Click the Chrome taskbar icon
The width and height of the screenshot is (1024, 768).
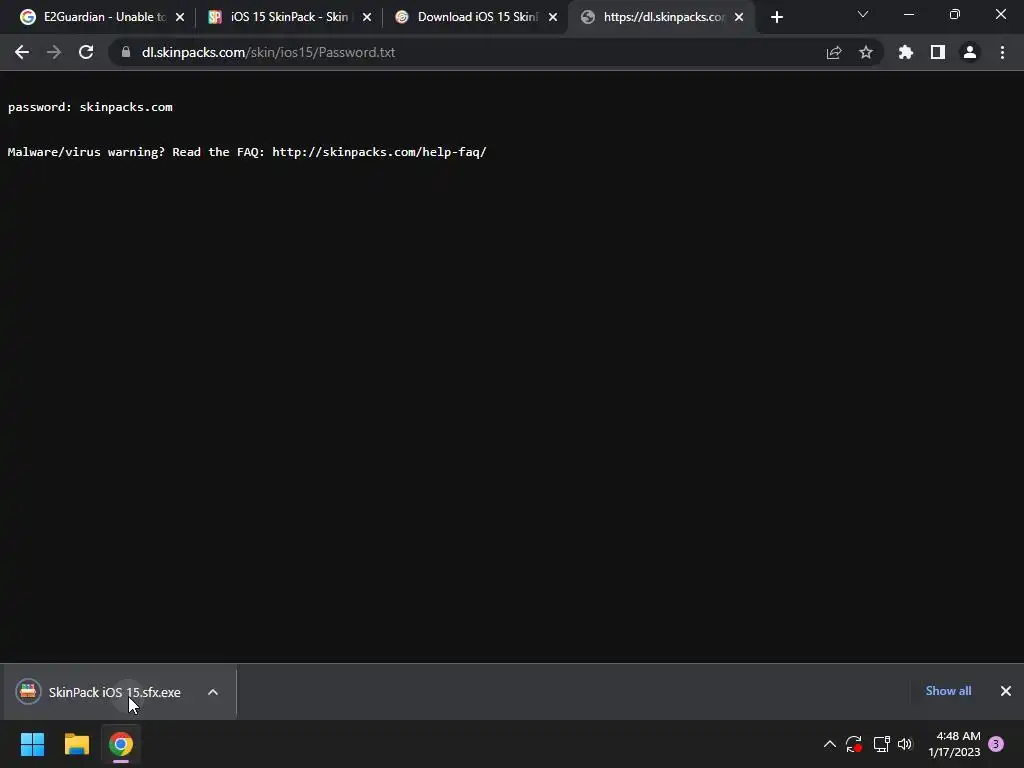[121, 744]
